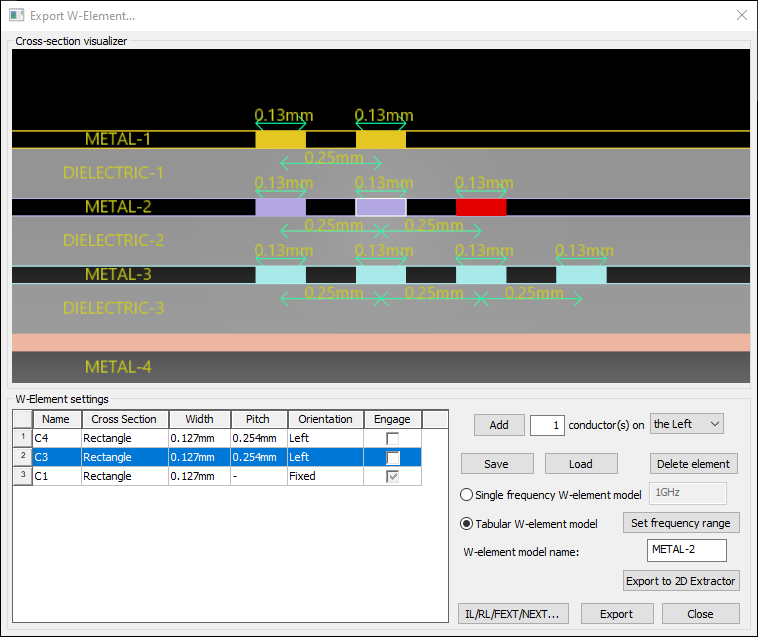Click the leftmost cyan conductor on METAL-3
758x637 pixels.
click(280, 274)
